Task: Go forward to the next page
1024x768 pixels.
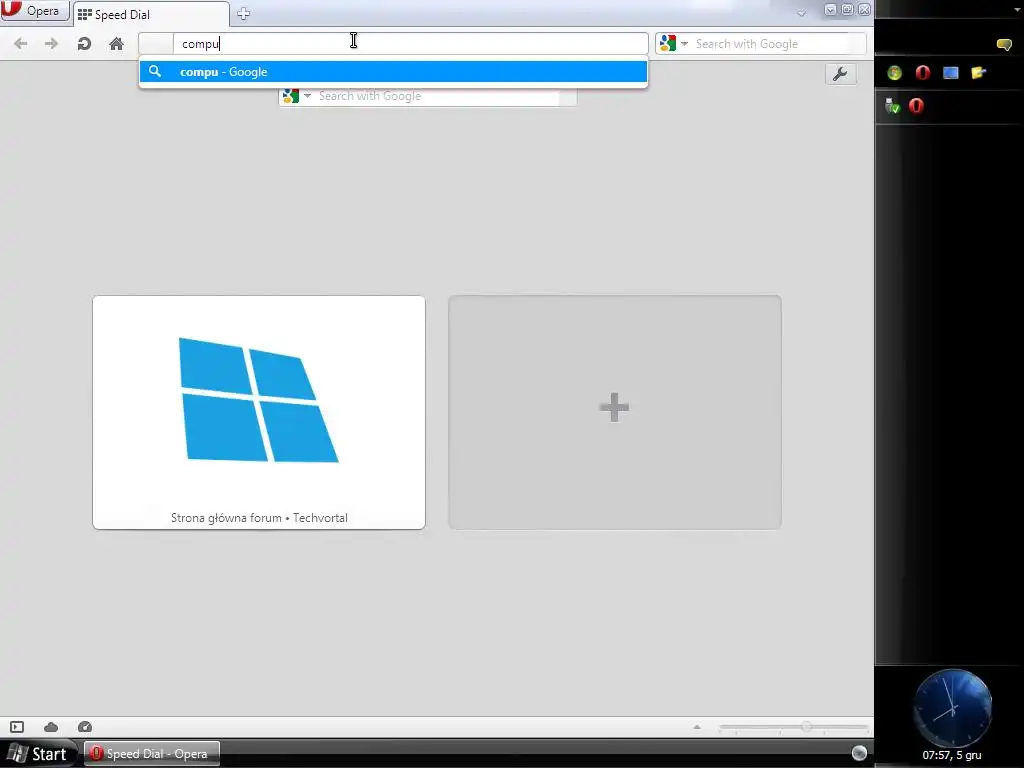Action: pyautogui.click(x=51, y=44)
